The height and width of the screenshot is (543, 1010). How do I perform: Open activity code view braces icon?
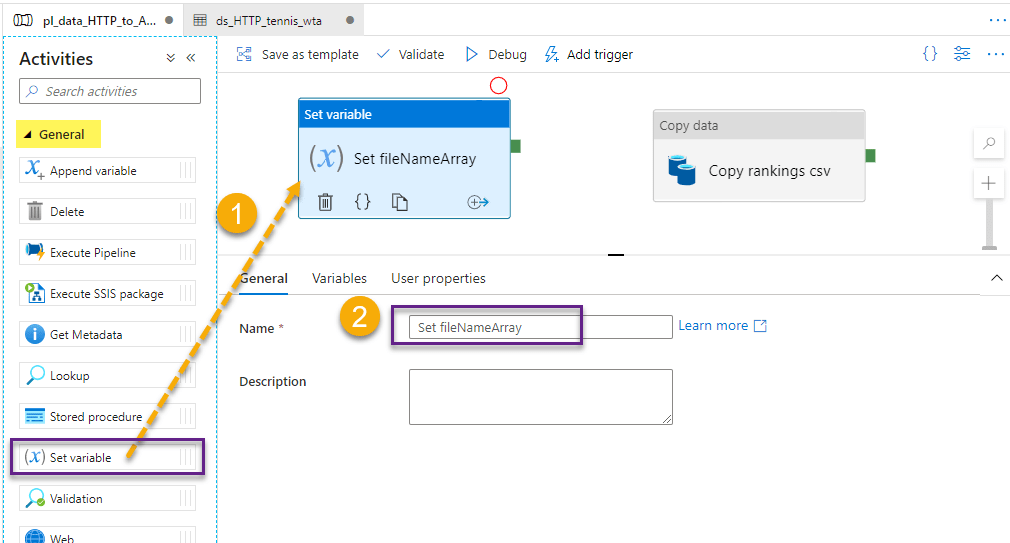pyautogui.click(x=362, y=202)
